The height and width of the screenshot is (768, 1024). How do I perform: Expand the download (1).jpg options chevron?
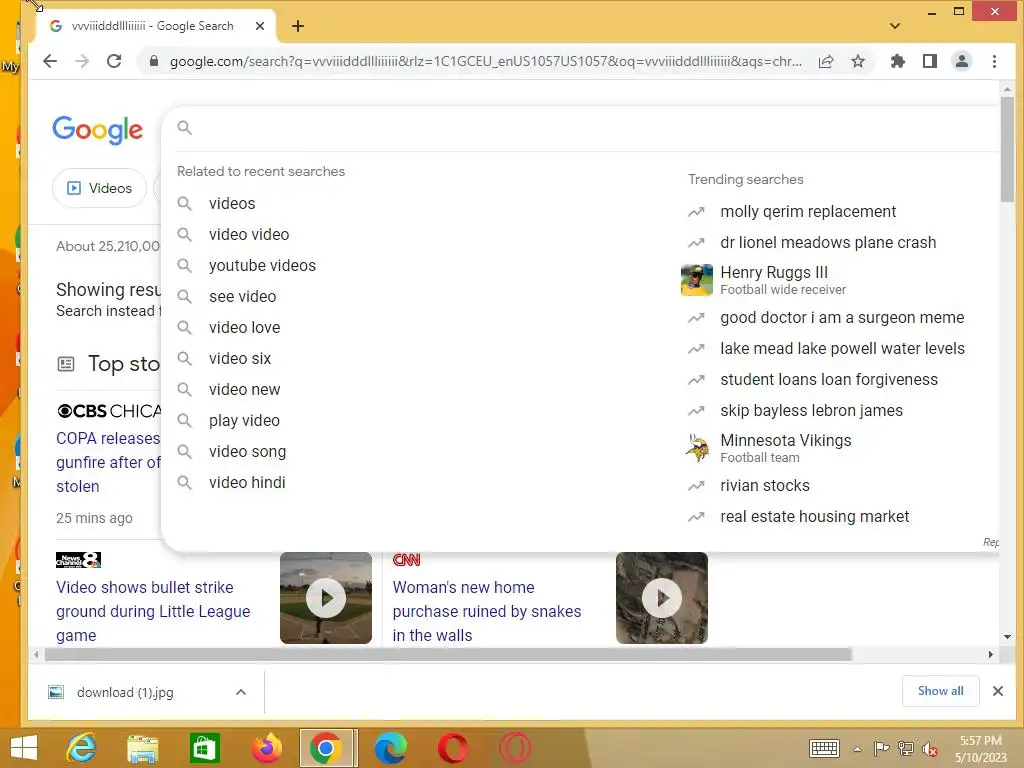(241, 692)
